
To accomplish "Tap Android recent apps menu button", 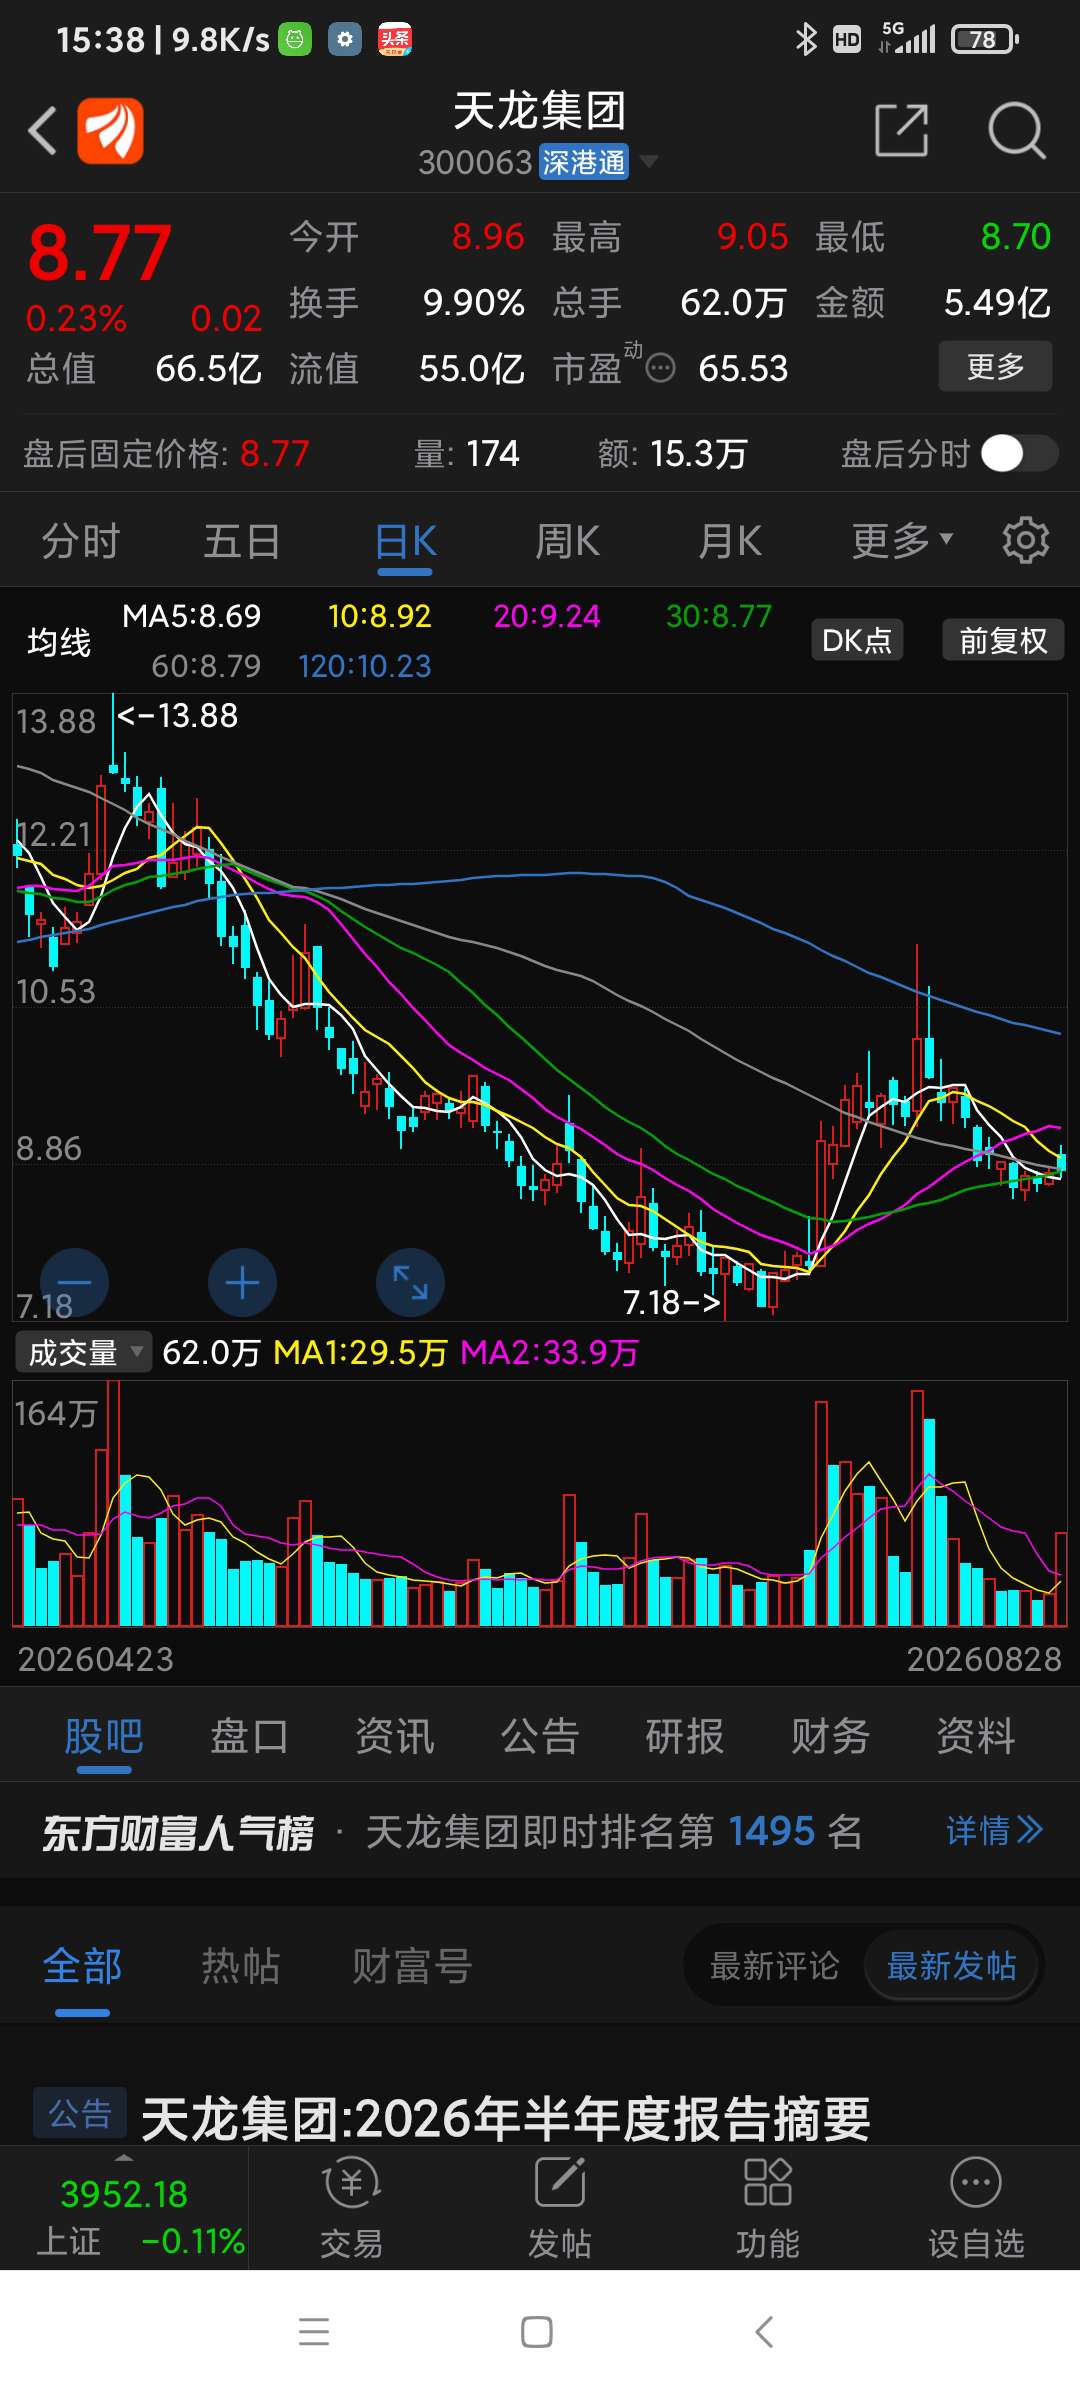I will coord(314,2331).
